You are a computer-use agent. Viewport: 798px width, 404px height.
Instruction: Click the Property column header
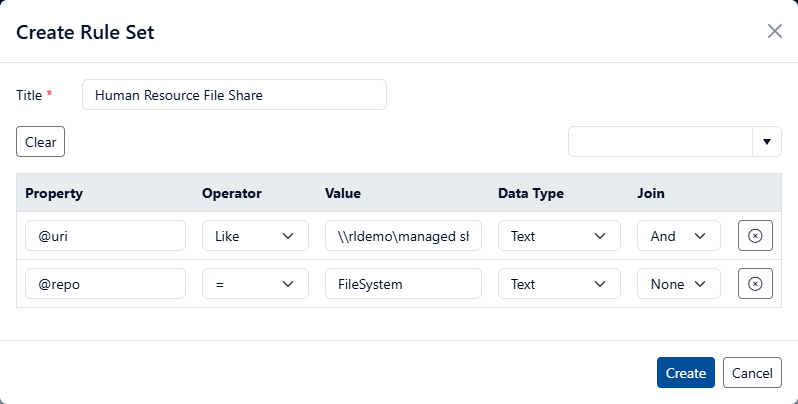coord(54,193)
